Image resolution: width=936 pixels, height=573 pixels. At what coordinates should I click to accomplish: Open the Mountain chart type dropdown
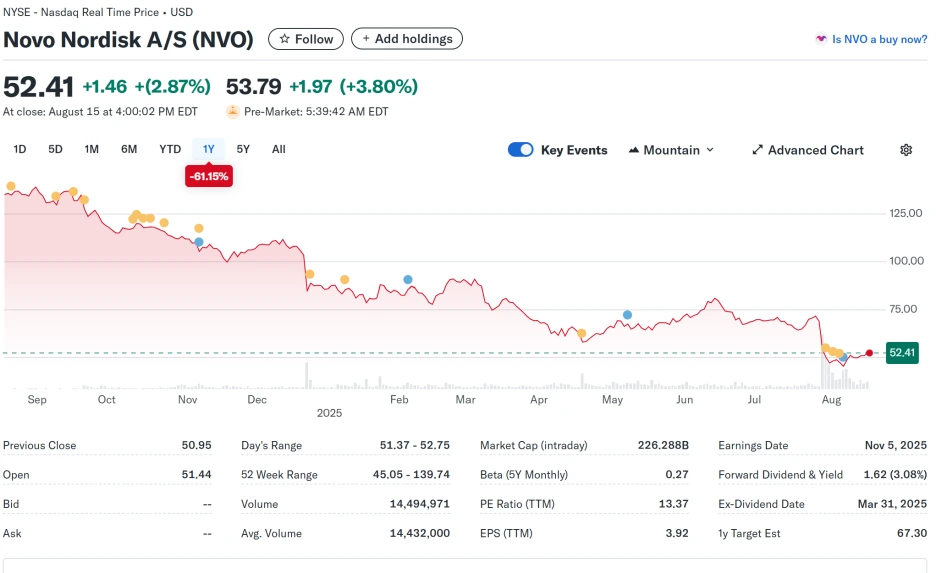[x=672, y=150]
